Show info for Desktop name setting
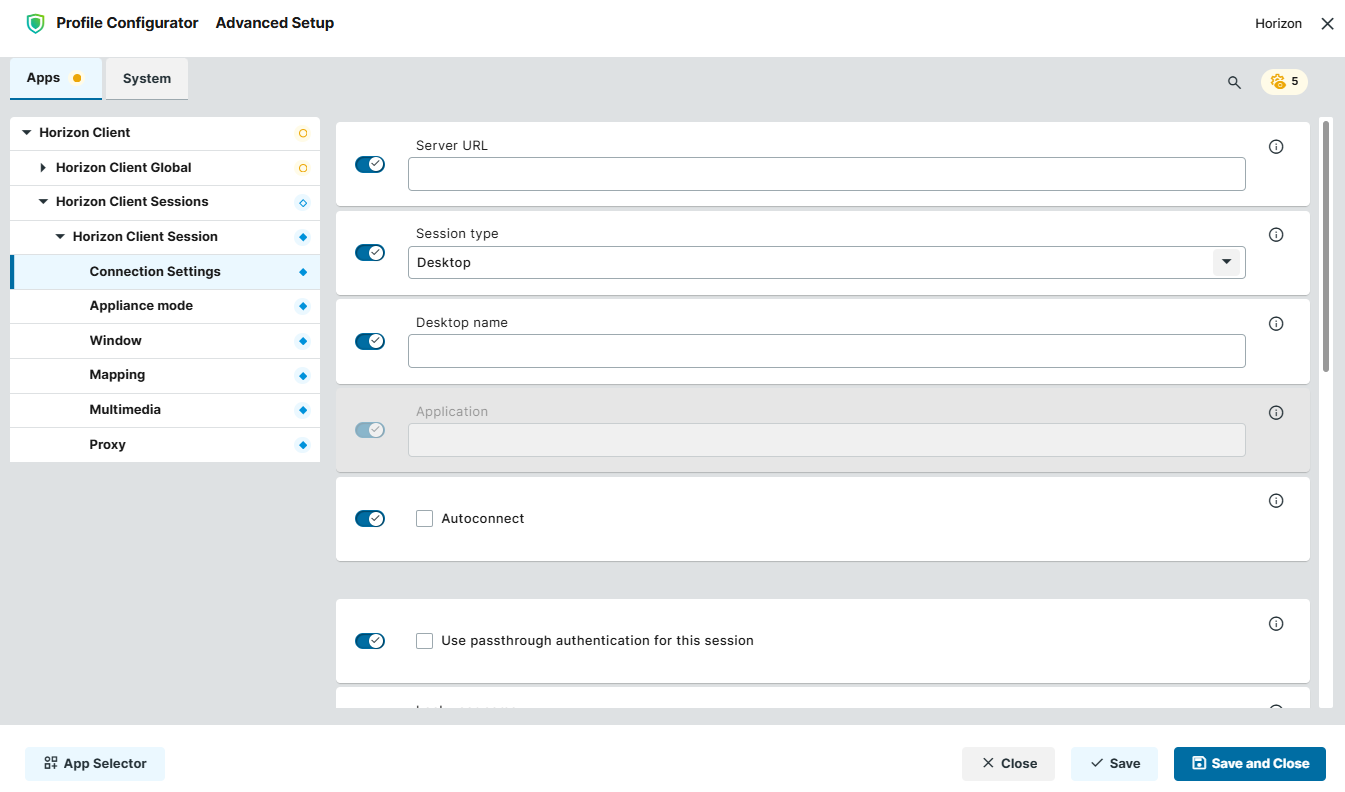The width and height of the screenshot is (1345, 792). pos(1276,324)
